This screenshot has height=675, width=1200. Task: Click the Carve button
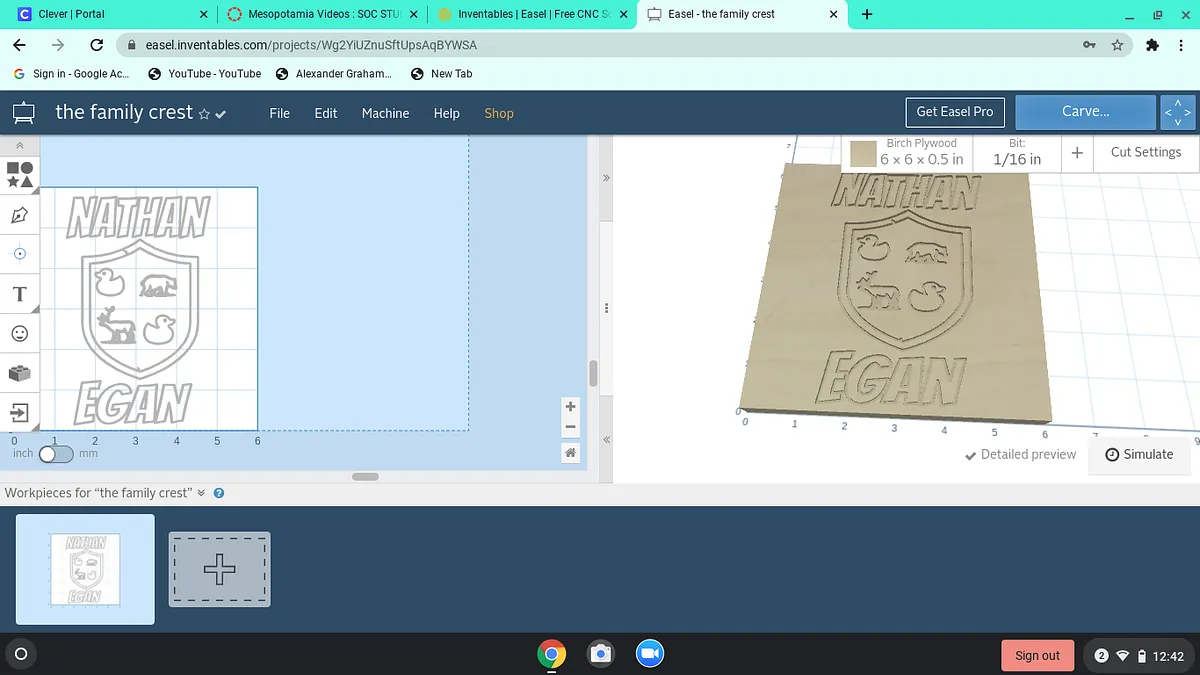(1085, 112)
